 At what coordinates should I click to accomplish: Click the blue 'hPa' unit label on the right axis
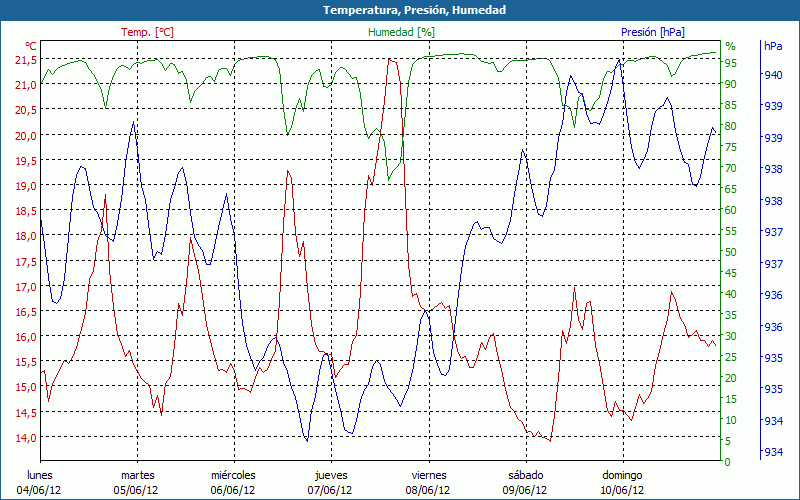(x=773, y=46)
